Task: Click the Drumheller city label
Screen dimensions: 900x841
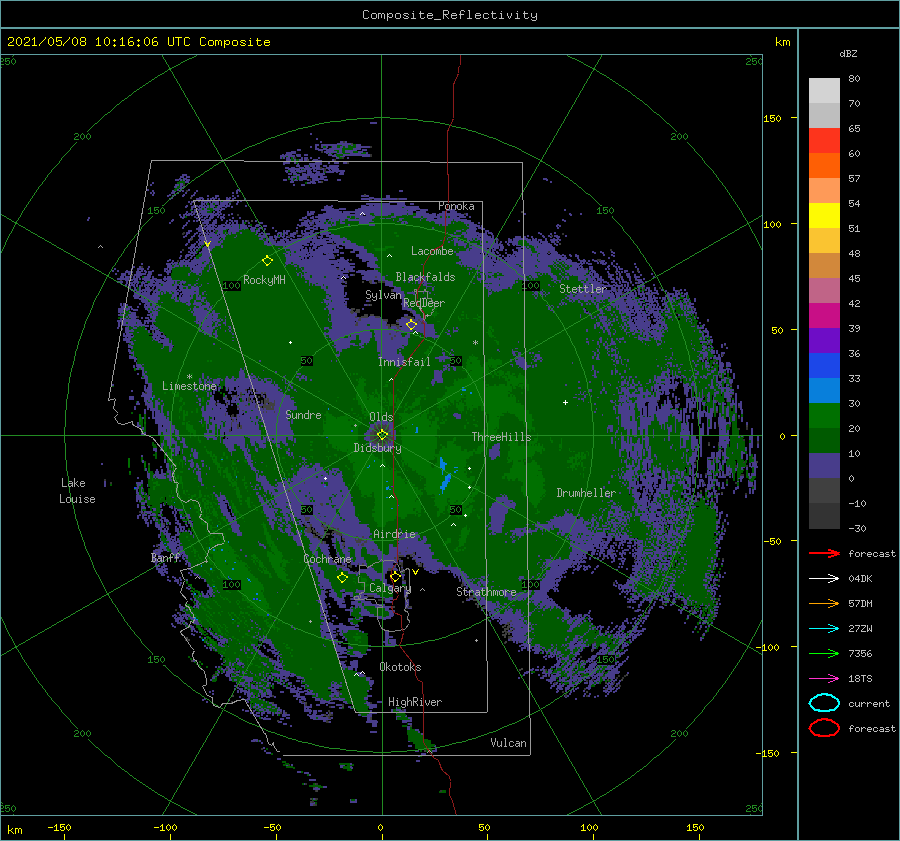Action: pos(585,493)
